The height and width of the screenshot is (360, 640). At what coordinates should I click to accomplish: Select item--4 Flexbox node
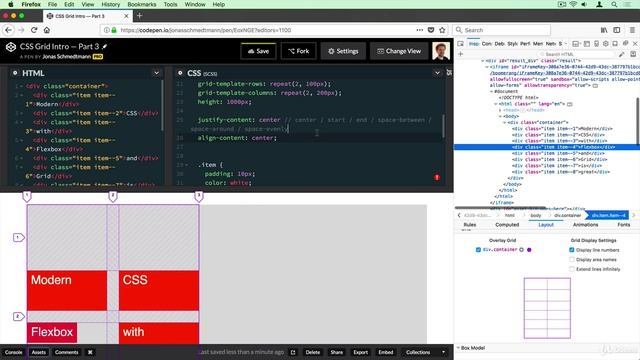[x=547, y=147]
